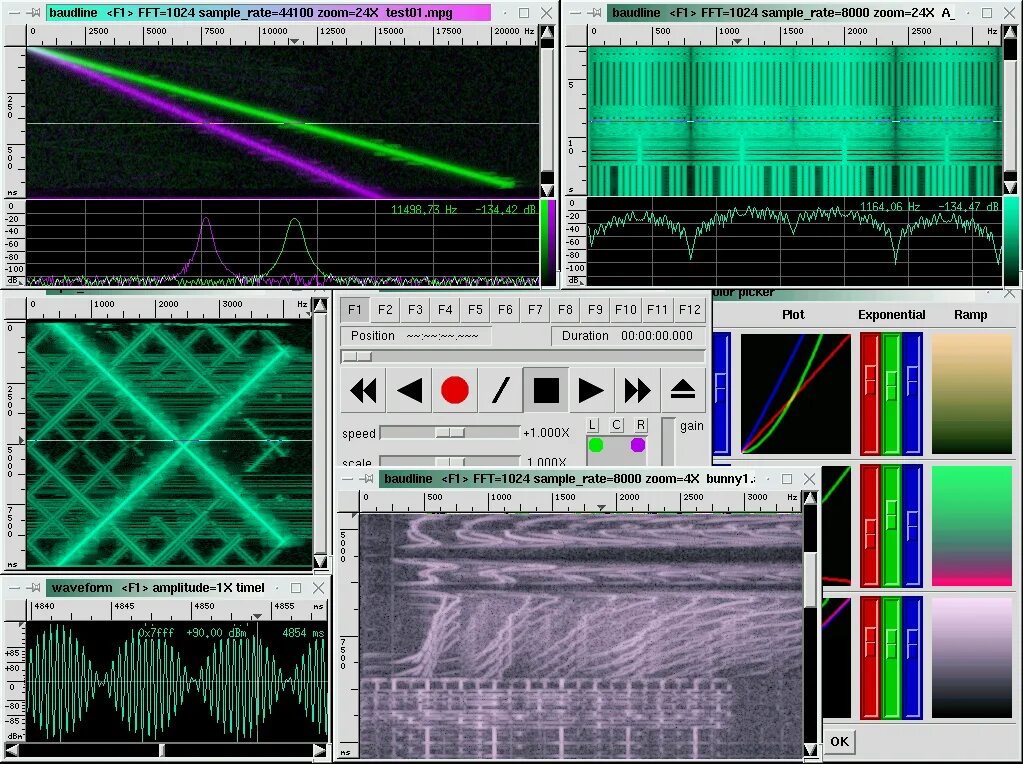Click the beige-to-black color ramp swatch
The image size is (1023, 764).
[971, 393]
